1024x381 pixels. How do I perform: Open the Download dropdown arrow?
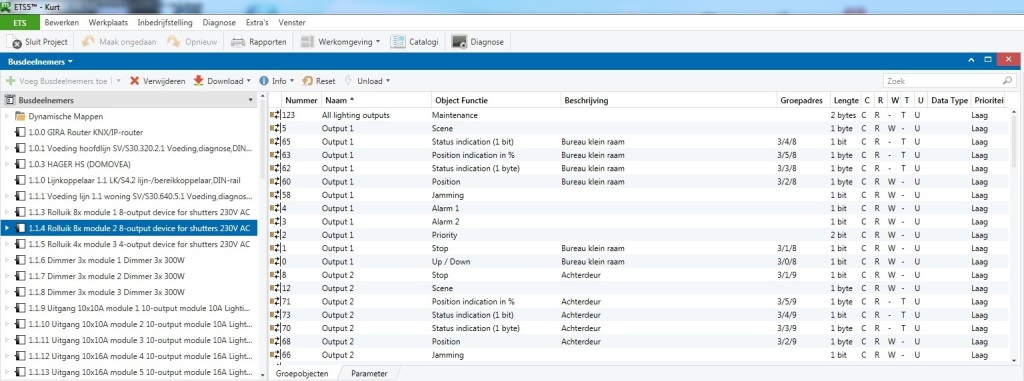(x=249, y=81)
